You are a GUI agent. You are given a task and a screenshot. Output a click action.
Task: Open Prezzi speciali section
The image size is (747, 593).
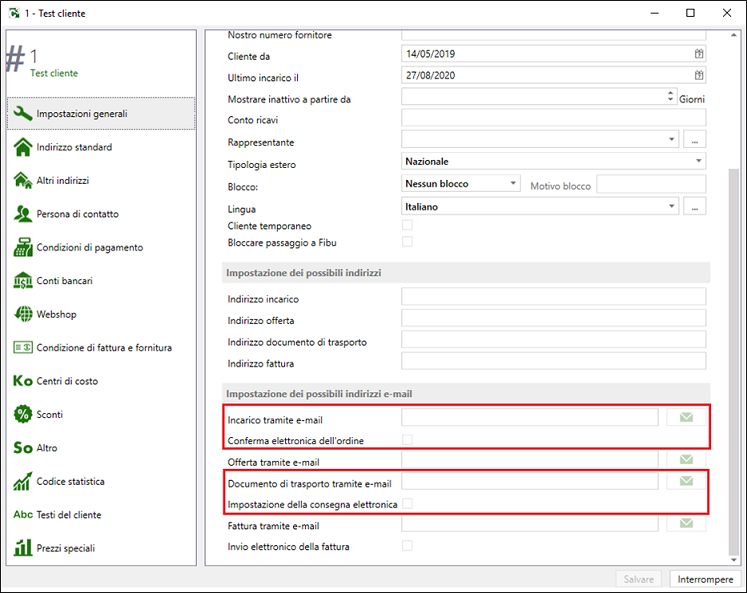point(101,548)
